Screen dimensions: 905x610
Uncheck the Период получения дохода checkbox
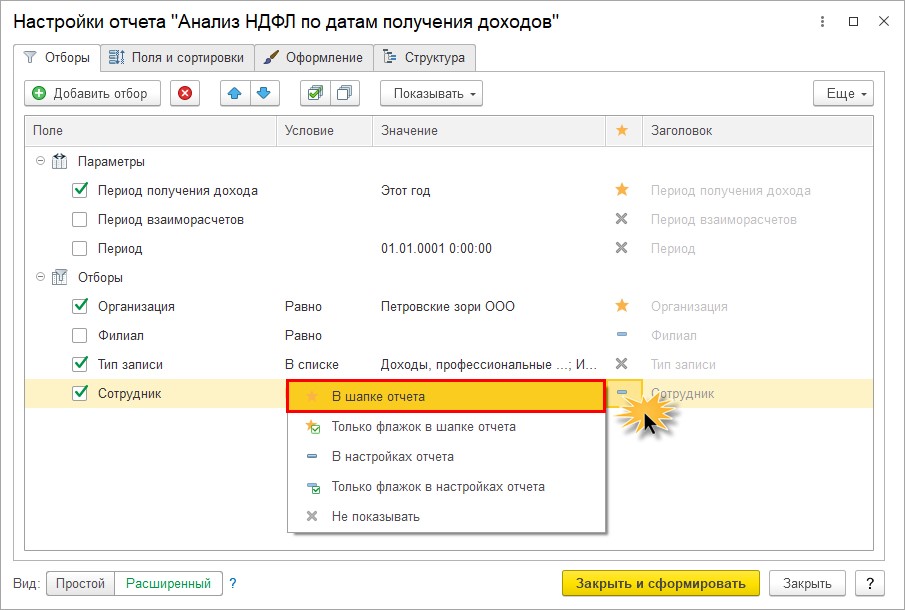click(80, 190)
